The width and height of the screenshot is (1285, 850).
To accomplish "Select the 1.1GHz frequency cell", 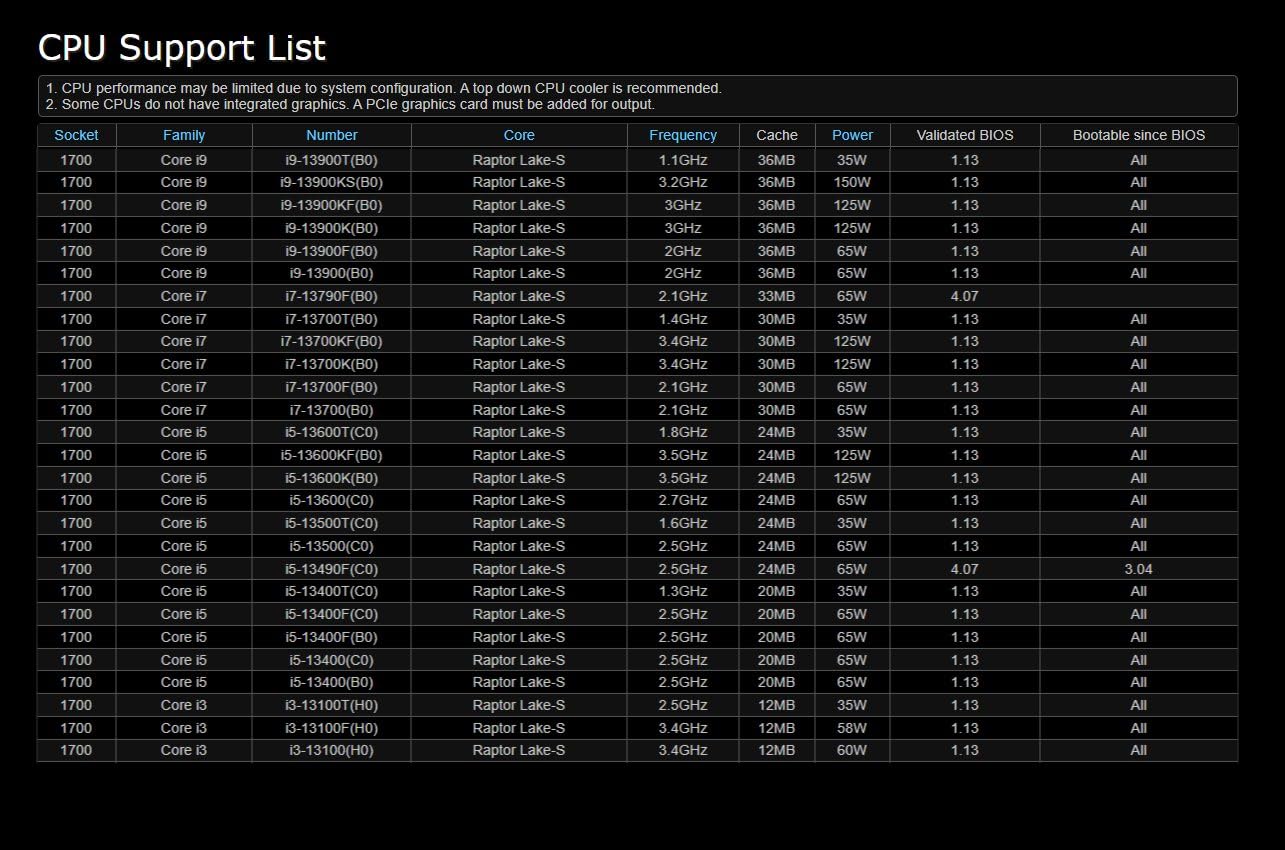I will point(683,160).
